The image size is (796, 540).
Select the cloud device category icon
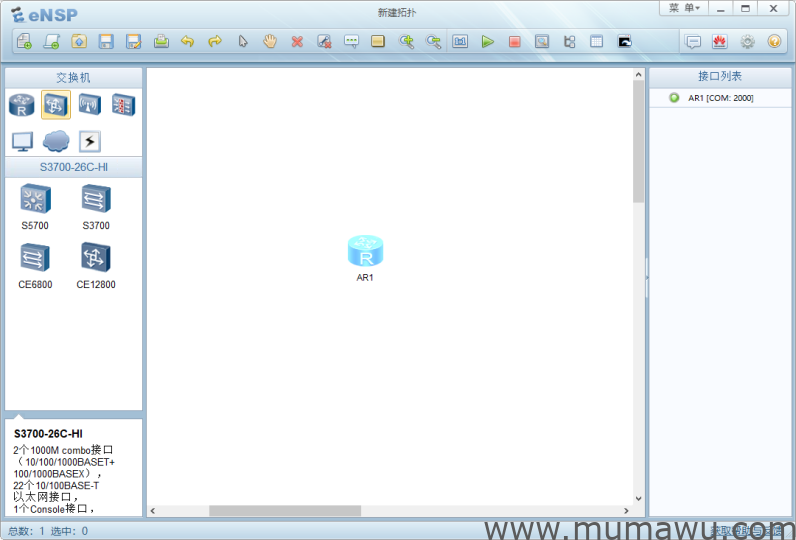[x=56, y=141]
